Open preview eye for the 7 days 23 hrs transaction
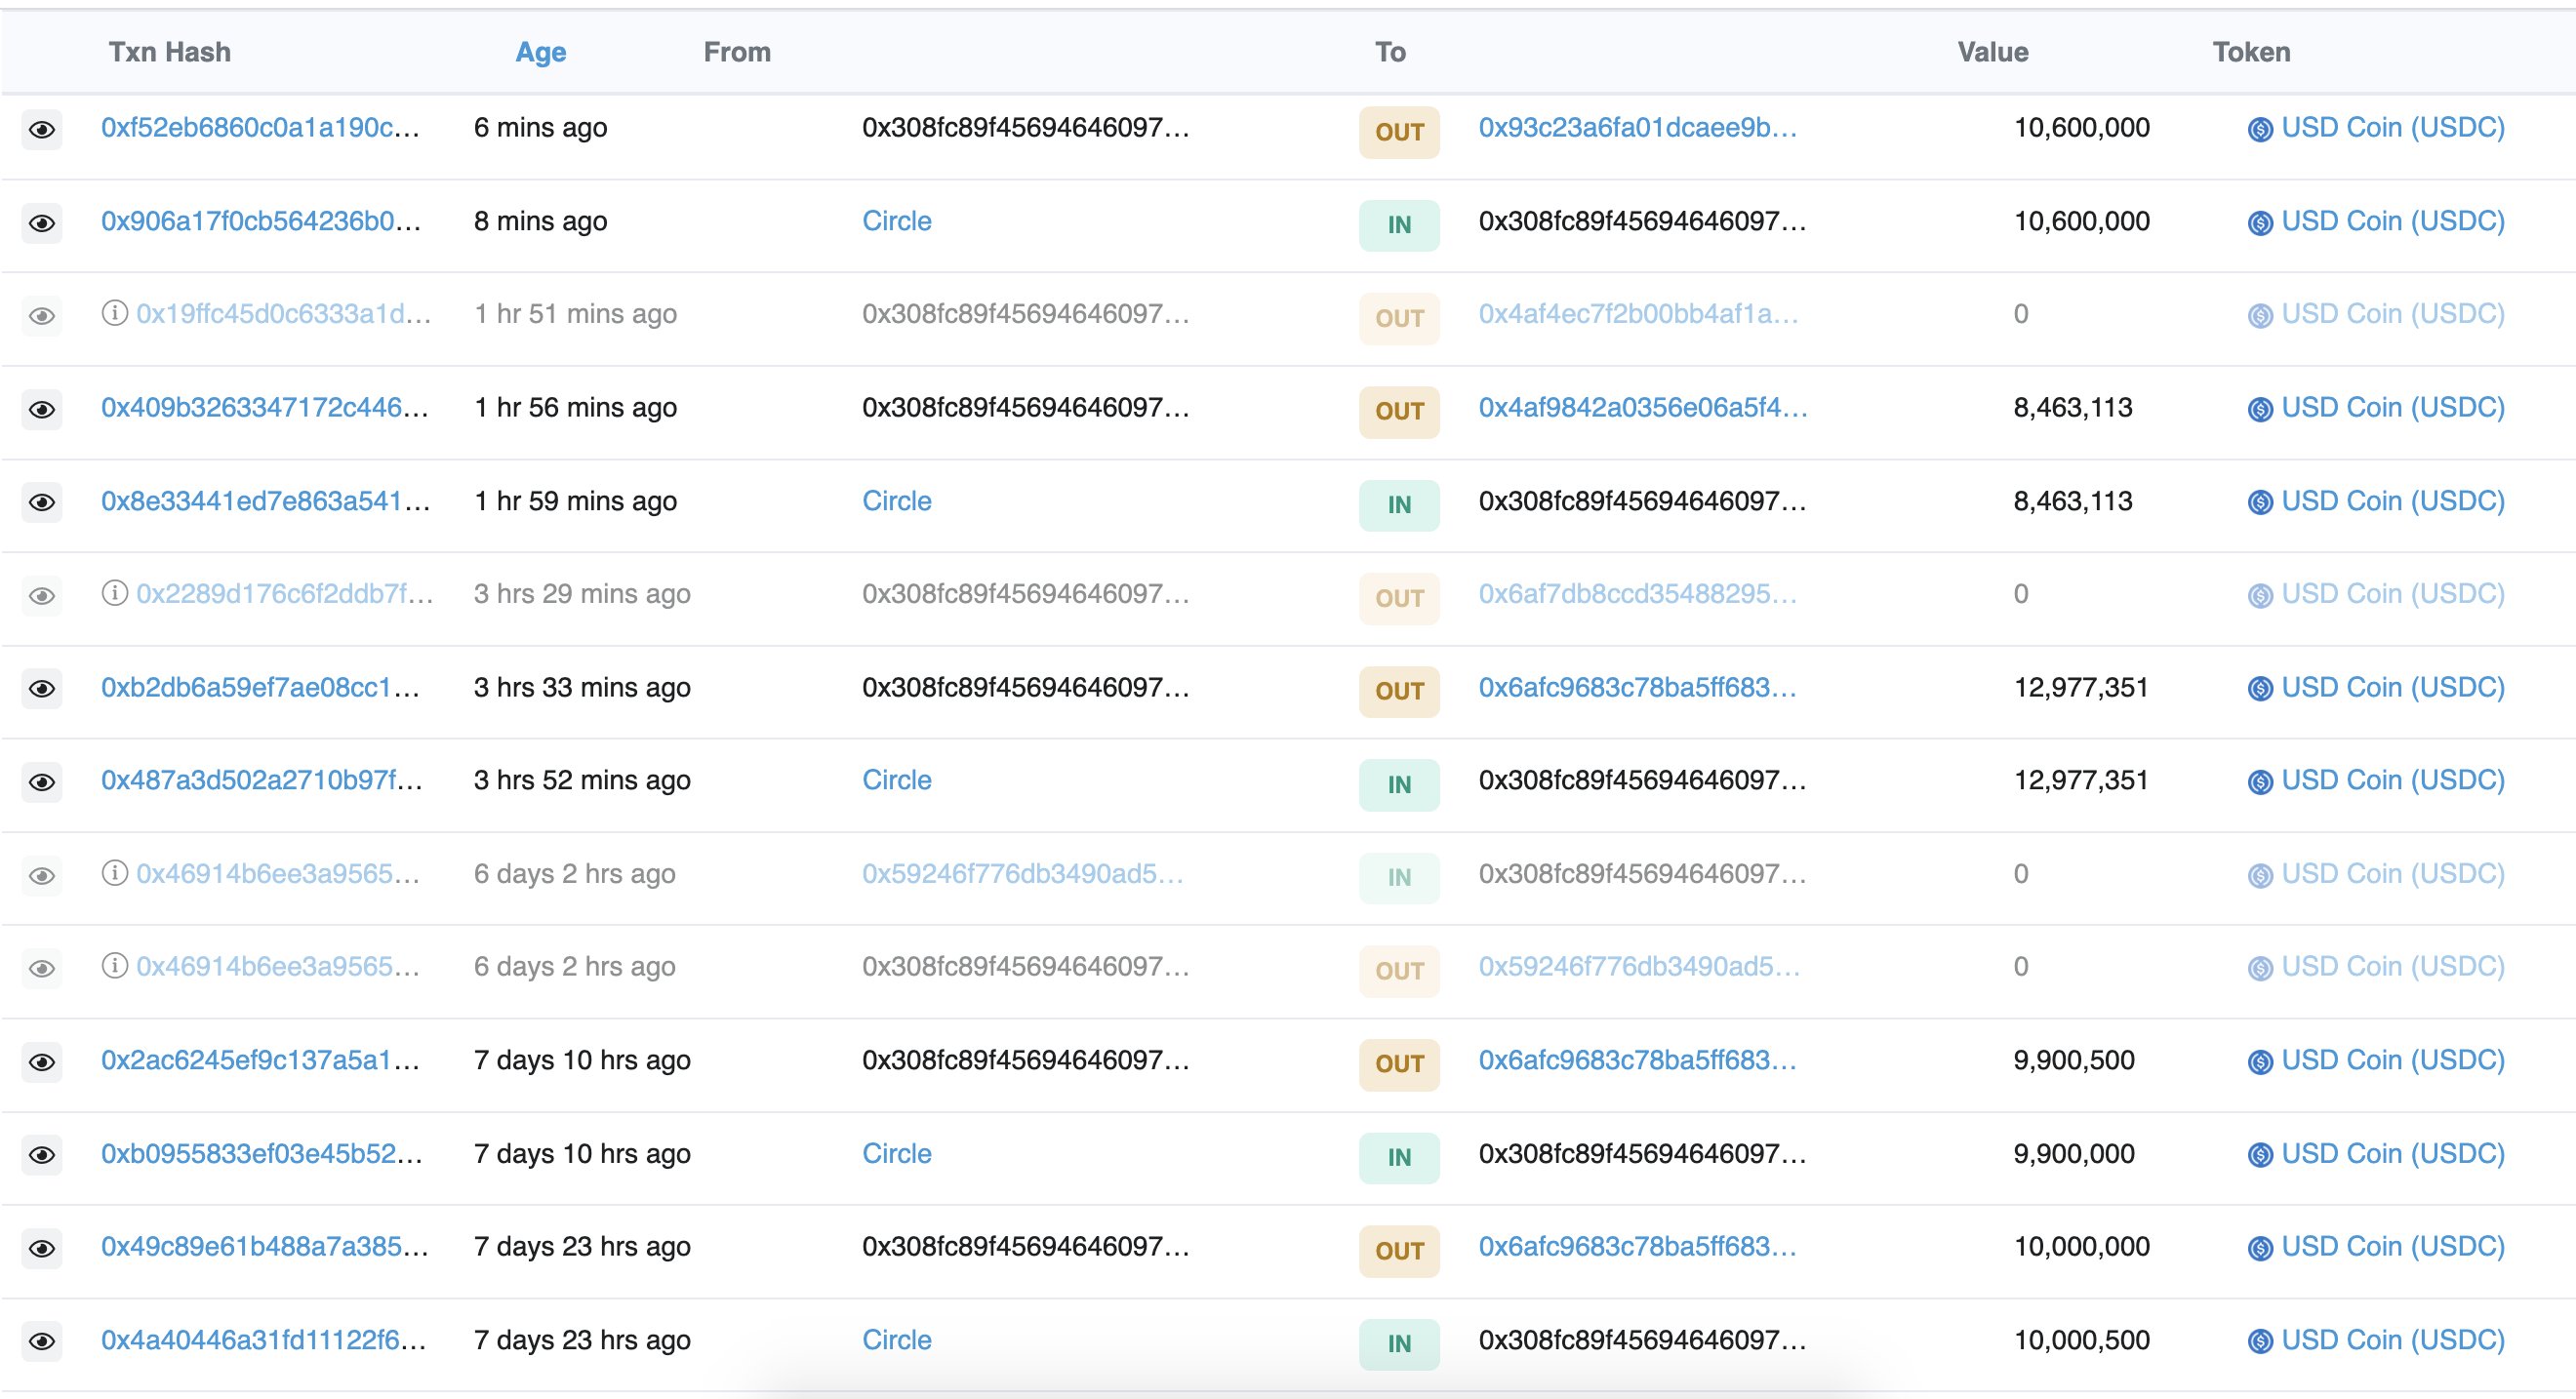2576x1399 pixels. (x=42, y=1247)
